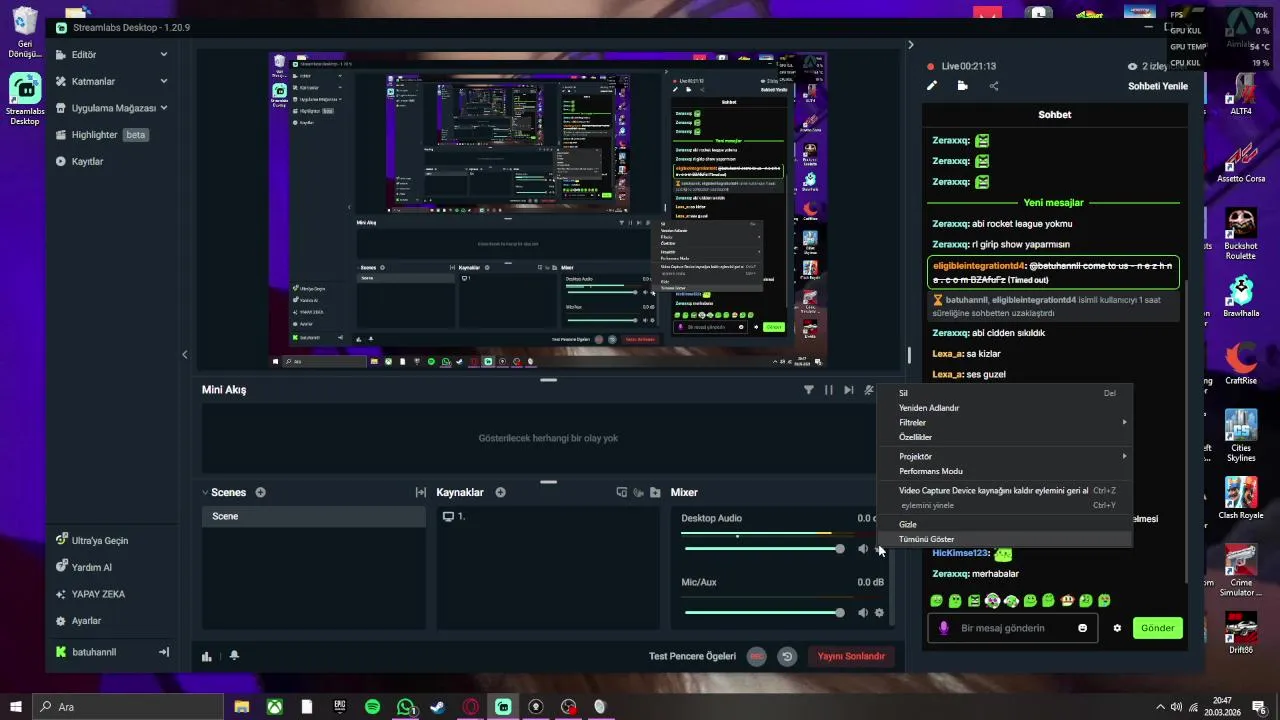
Task: Show hidden system tray icons chevron
Action: [1160, 707]
